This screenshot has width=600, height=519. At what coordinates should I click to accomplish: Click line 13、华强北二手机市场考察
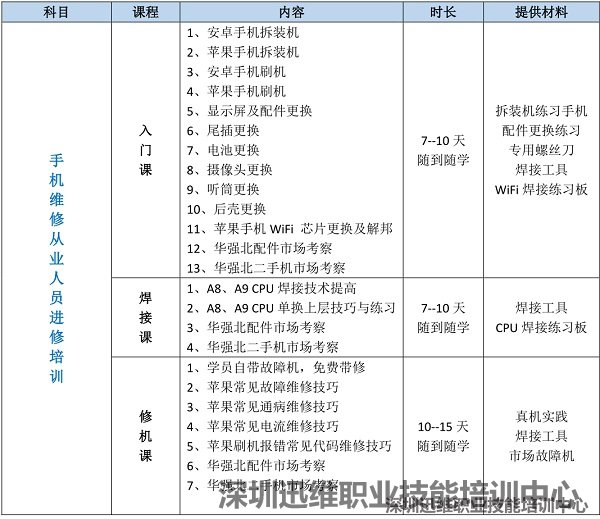pos(266,268)
